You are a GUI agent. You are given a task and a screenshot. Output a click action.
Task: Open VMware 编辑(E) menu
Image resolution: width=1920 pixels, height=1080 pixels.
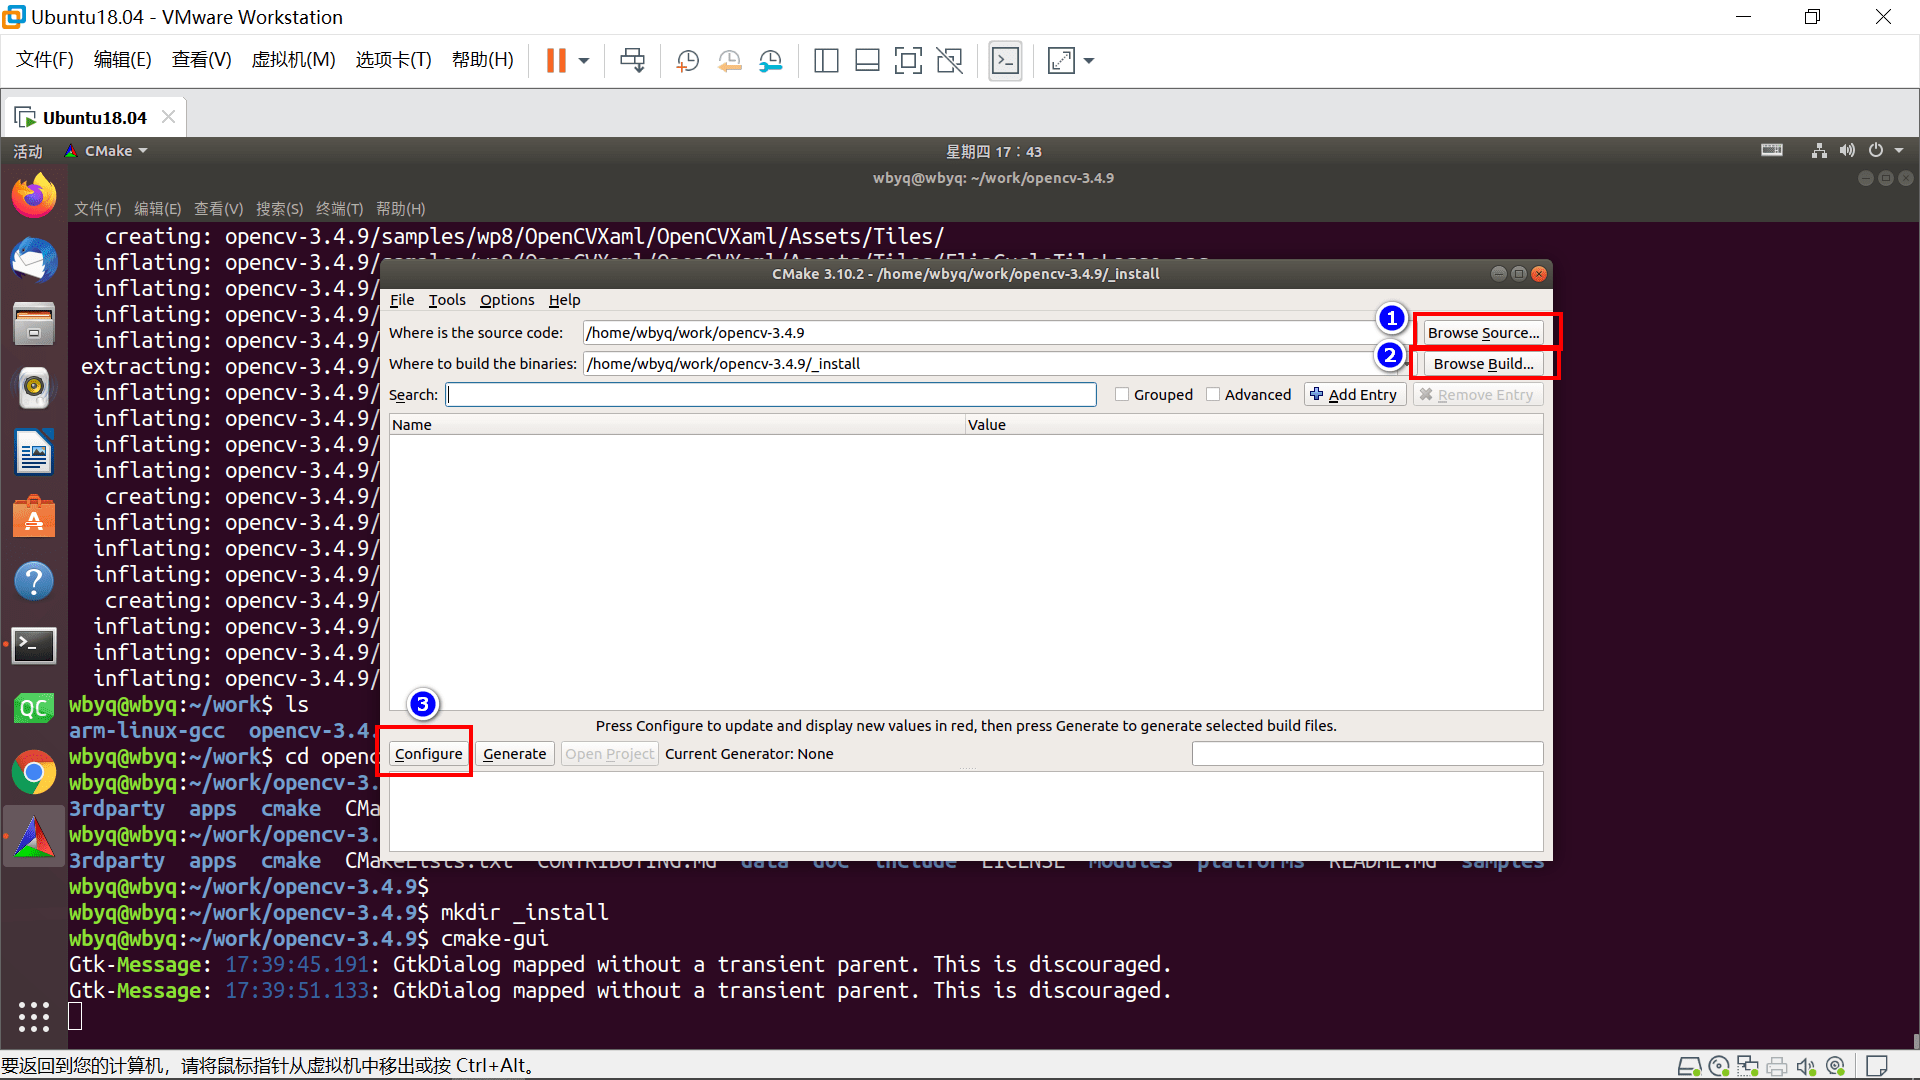click(122, 60)
